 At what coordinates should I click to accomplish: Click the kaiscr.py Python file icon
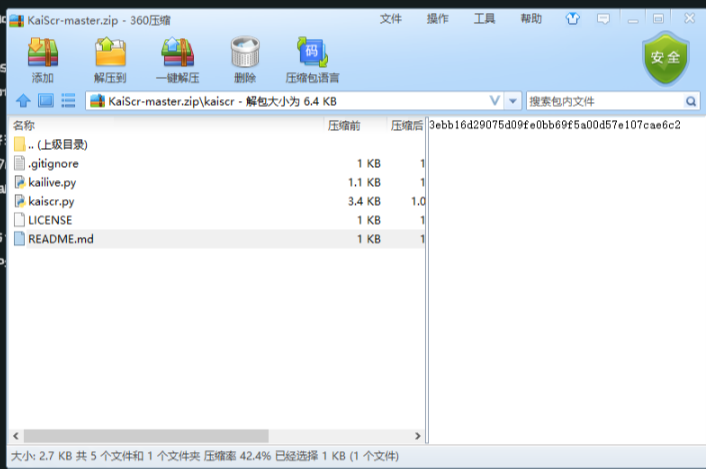[x=19, y=201]
